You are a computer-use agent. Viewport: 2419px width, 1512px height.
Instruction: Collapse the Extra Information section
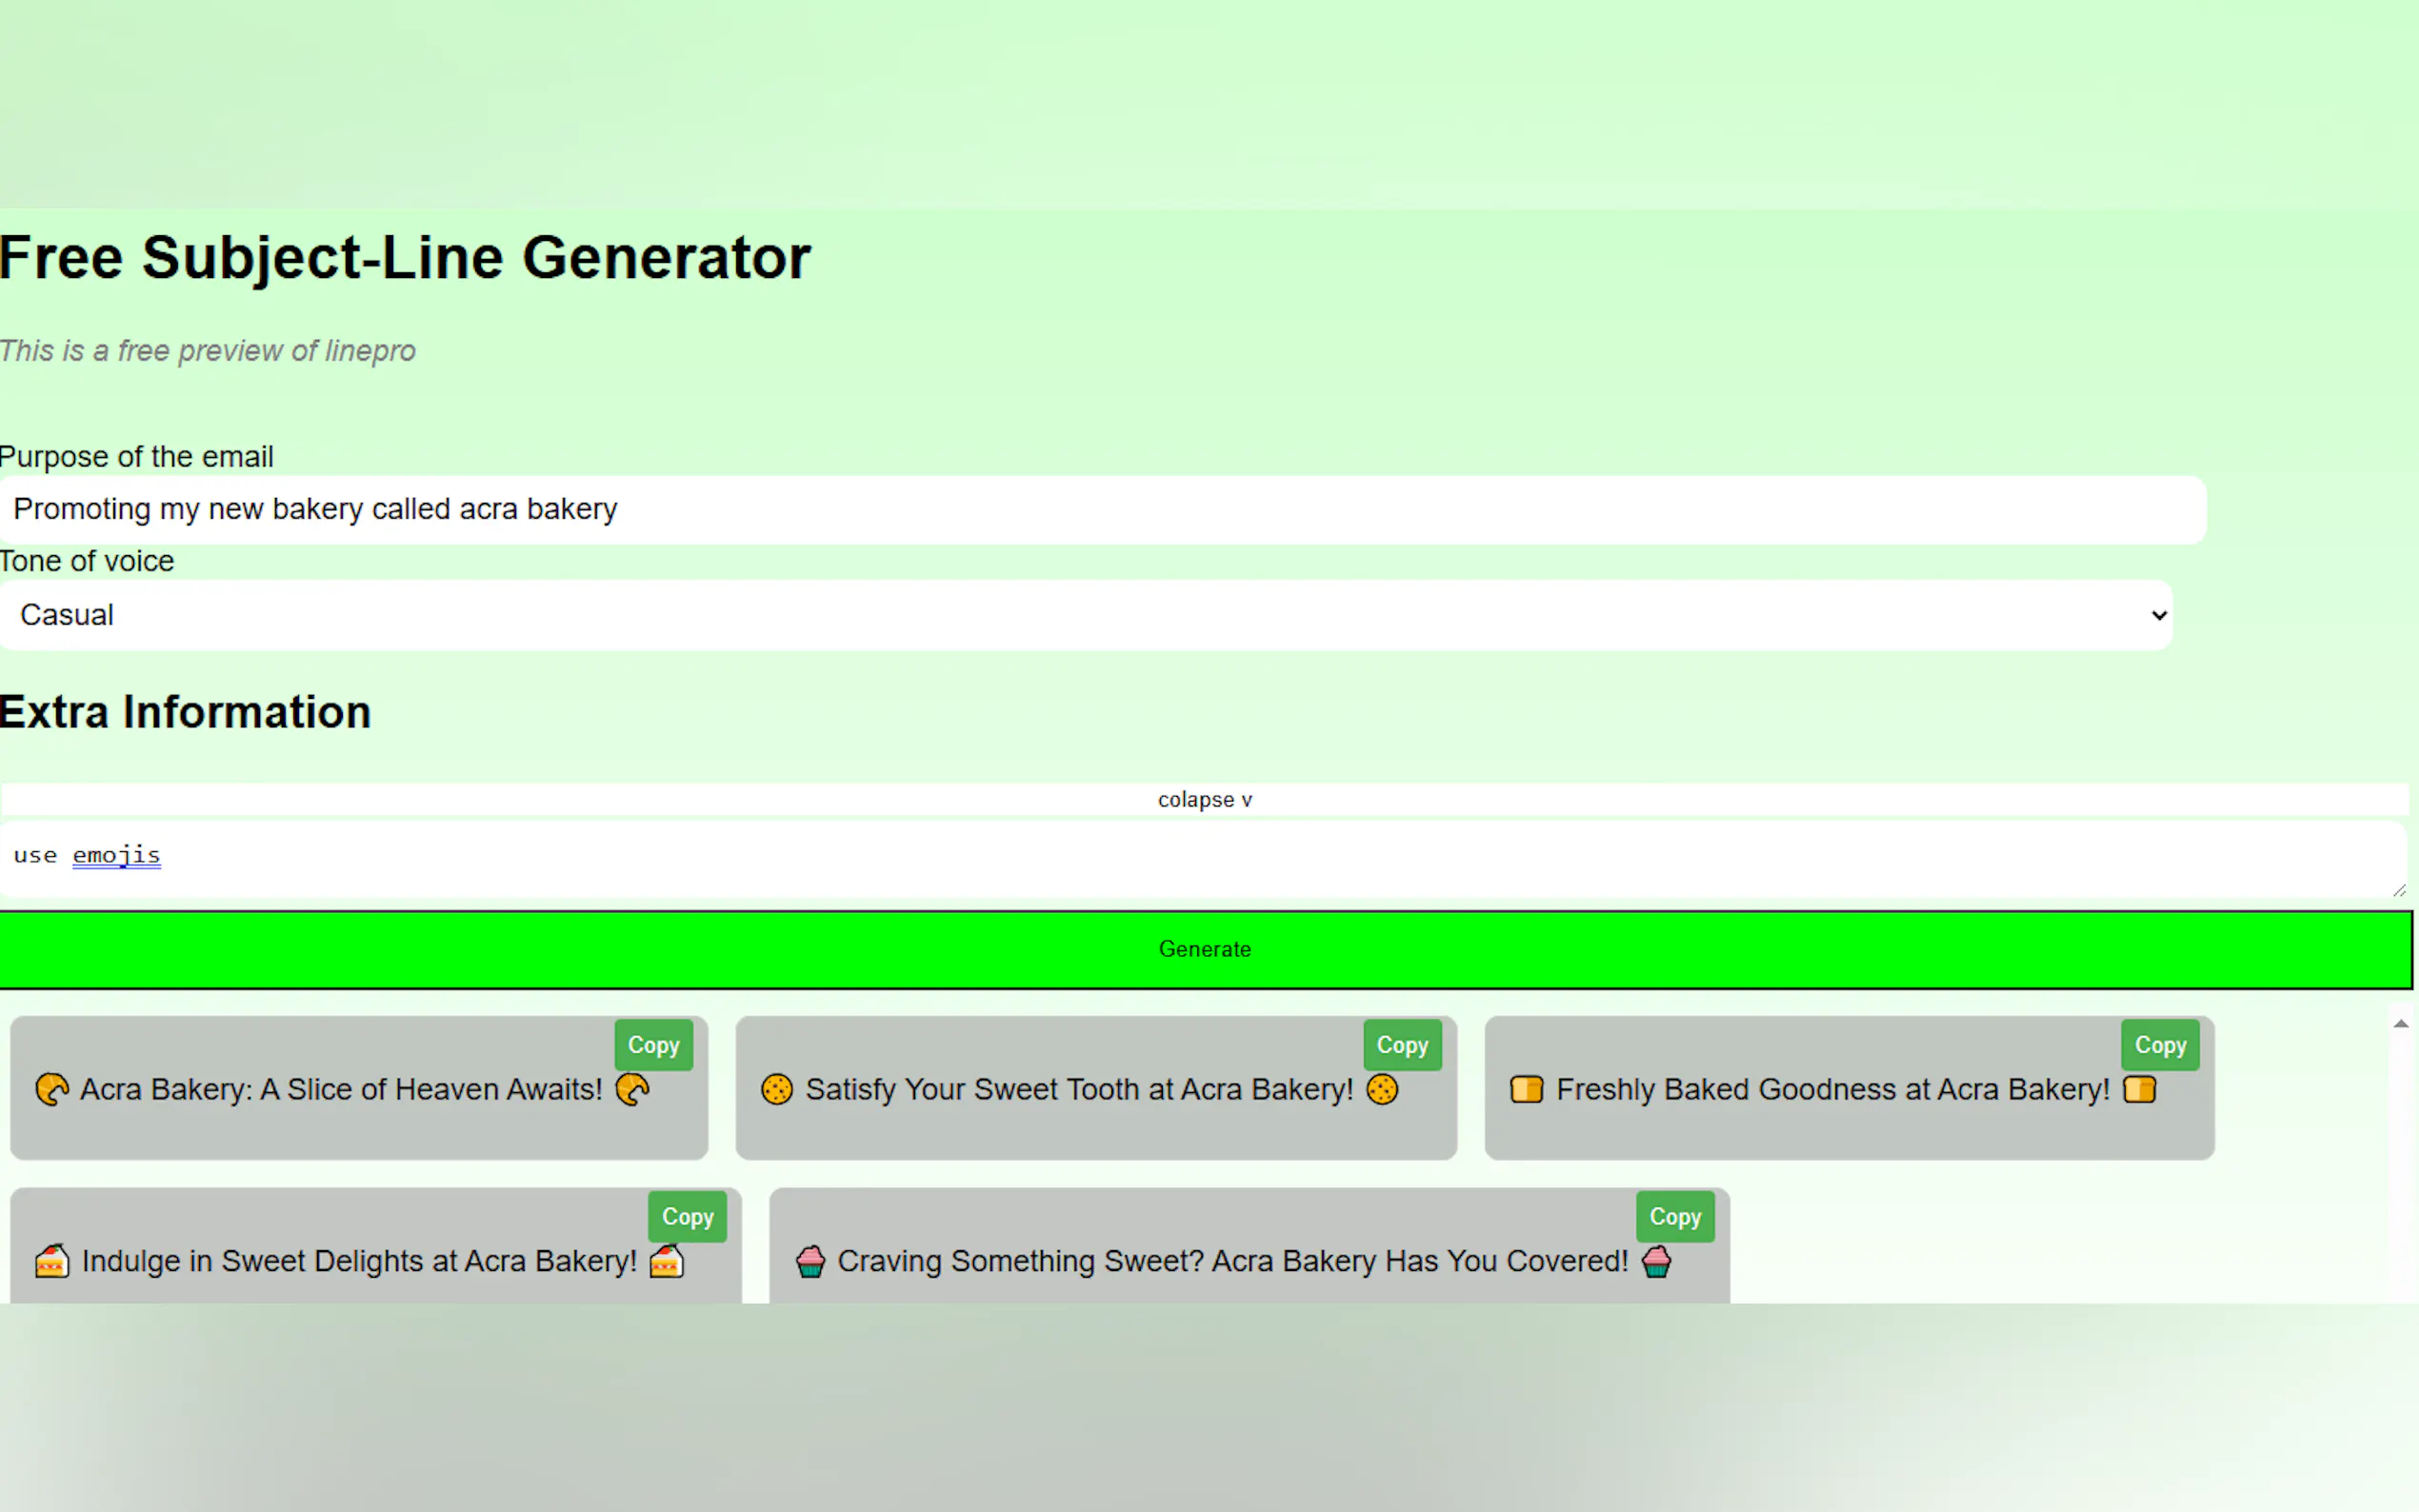[x=1204, y=800]
